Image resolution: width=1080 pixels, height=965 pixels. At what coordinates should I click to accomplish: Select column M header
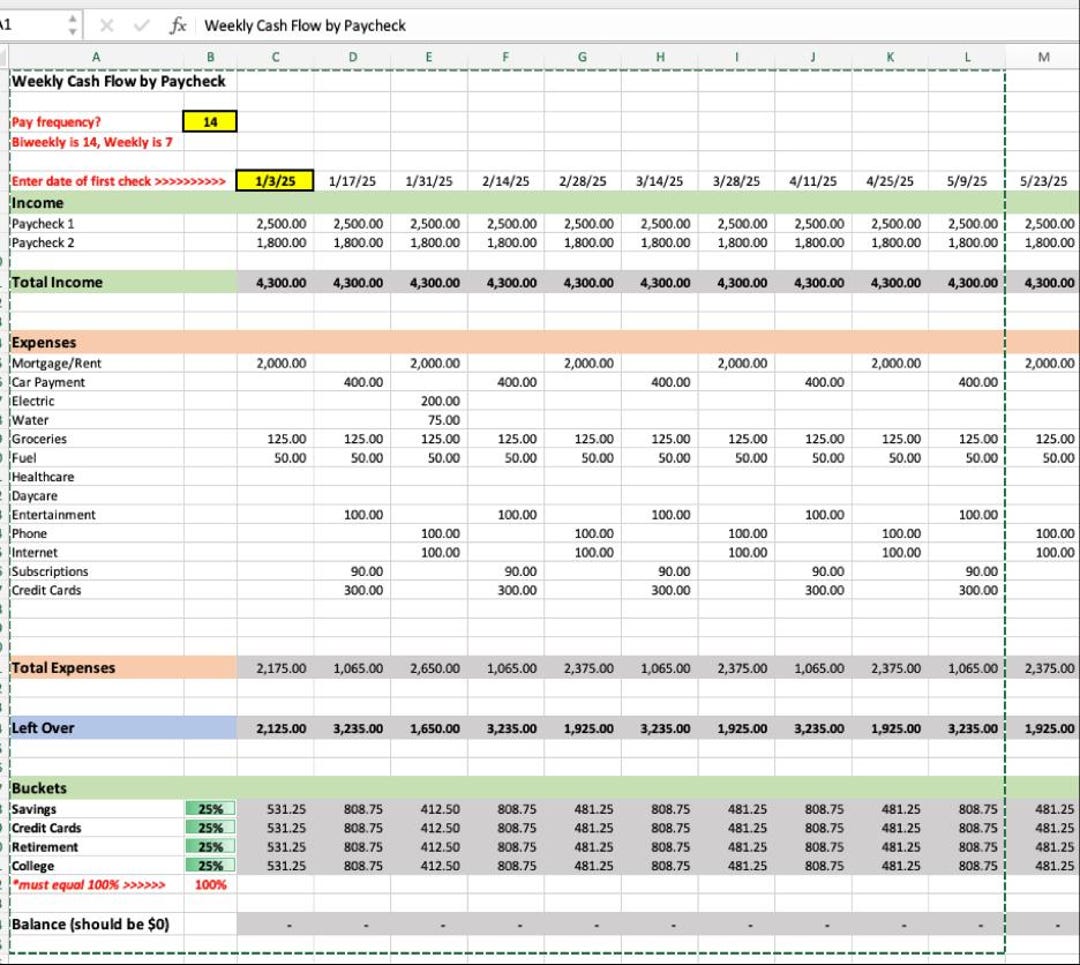point(1043,58)
